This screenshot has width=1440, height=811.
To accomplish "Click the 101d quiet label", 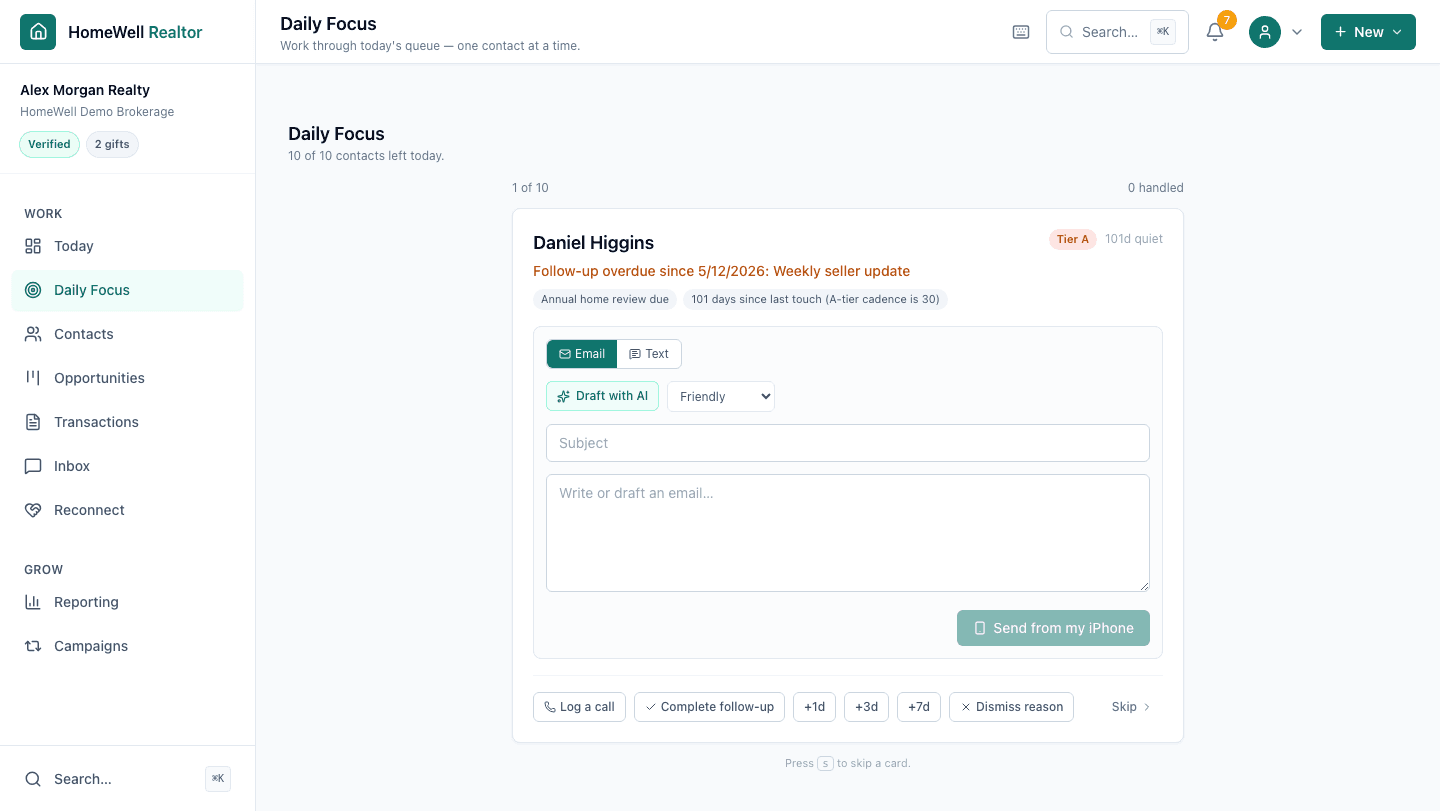I will tap(1134, 239).
